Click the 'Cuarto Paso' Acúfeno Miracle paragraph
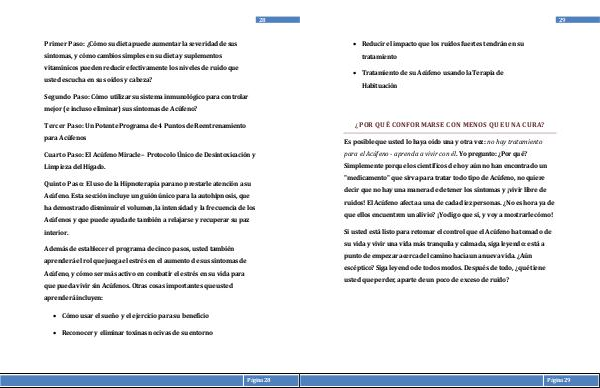The image size is (600, 388). pos(150,161)
